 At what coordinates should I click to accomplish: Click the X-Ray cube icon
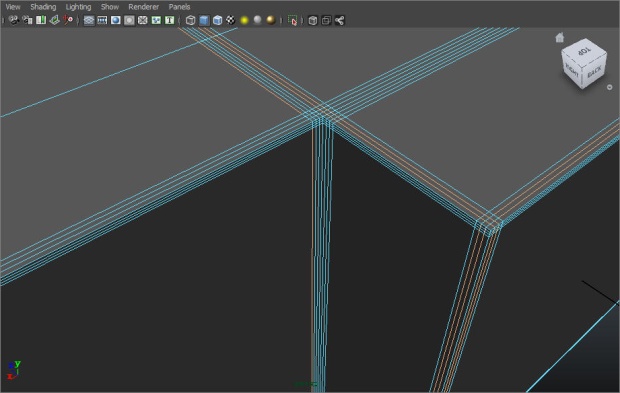point(312,20)
